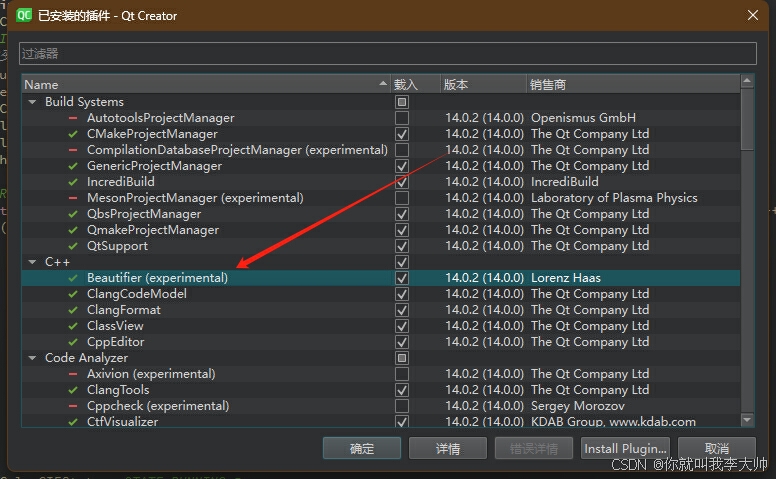This screenshot has width=776, height=479.
Task: Sort by the 载入 column header
Action: click(415, 85)
